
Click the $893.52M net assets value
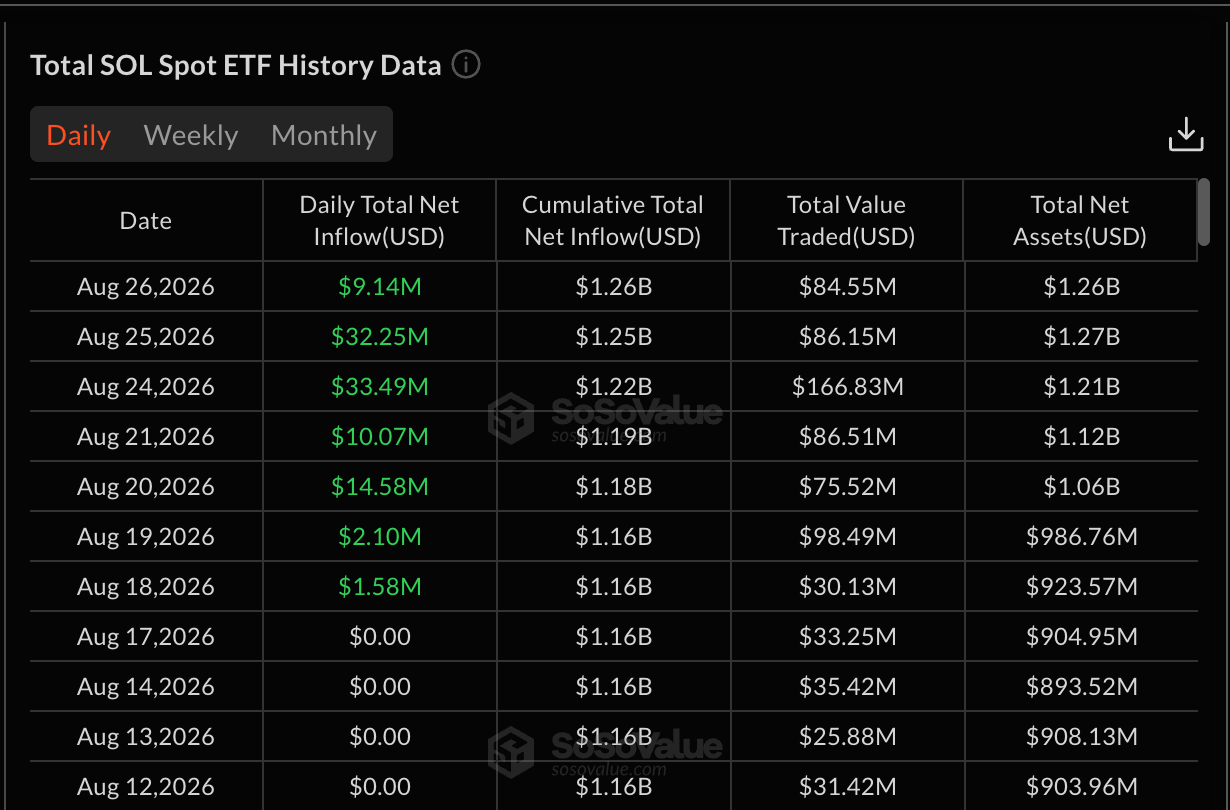click(x=1081, y=687)
